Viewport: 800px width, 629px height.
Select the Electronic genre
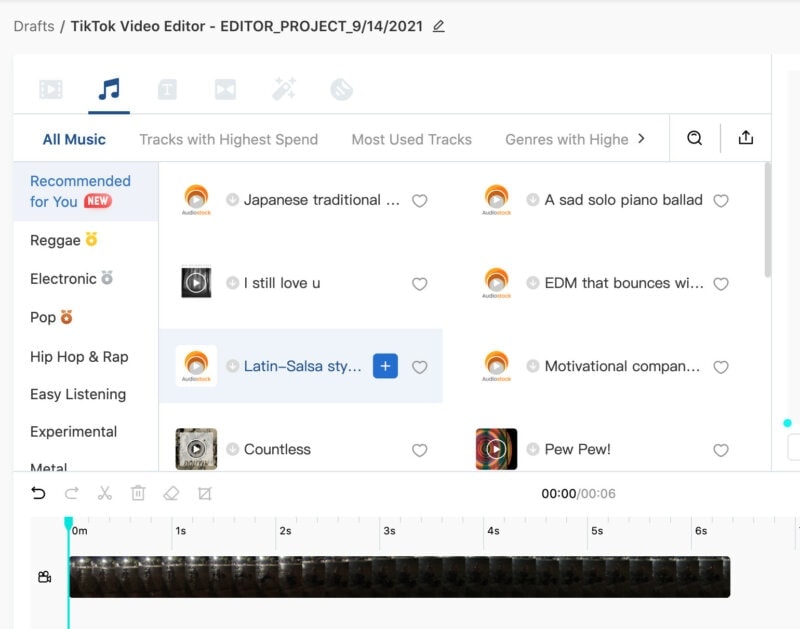[71, 279]
